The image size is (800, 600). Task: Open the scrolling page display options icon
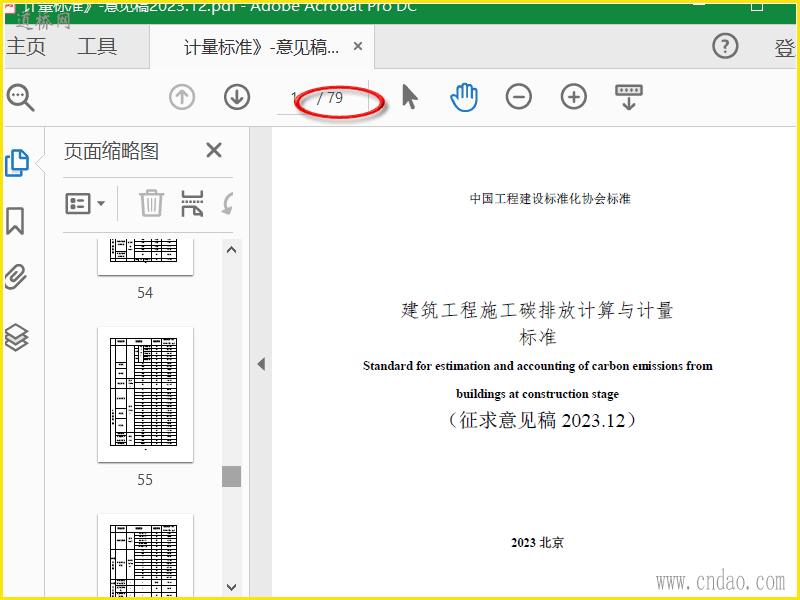pos(629,97)
